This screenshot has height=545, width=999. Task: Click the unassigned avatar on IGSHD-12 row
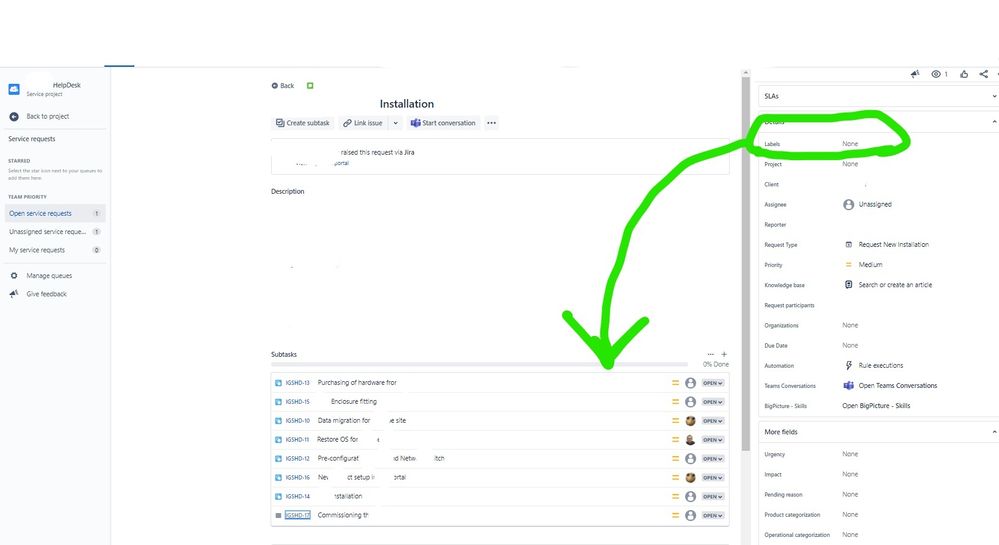click(x=690, y=458)
